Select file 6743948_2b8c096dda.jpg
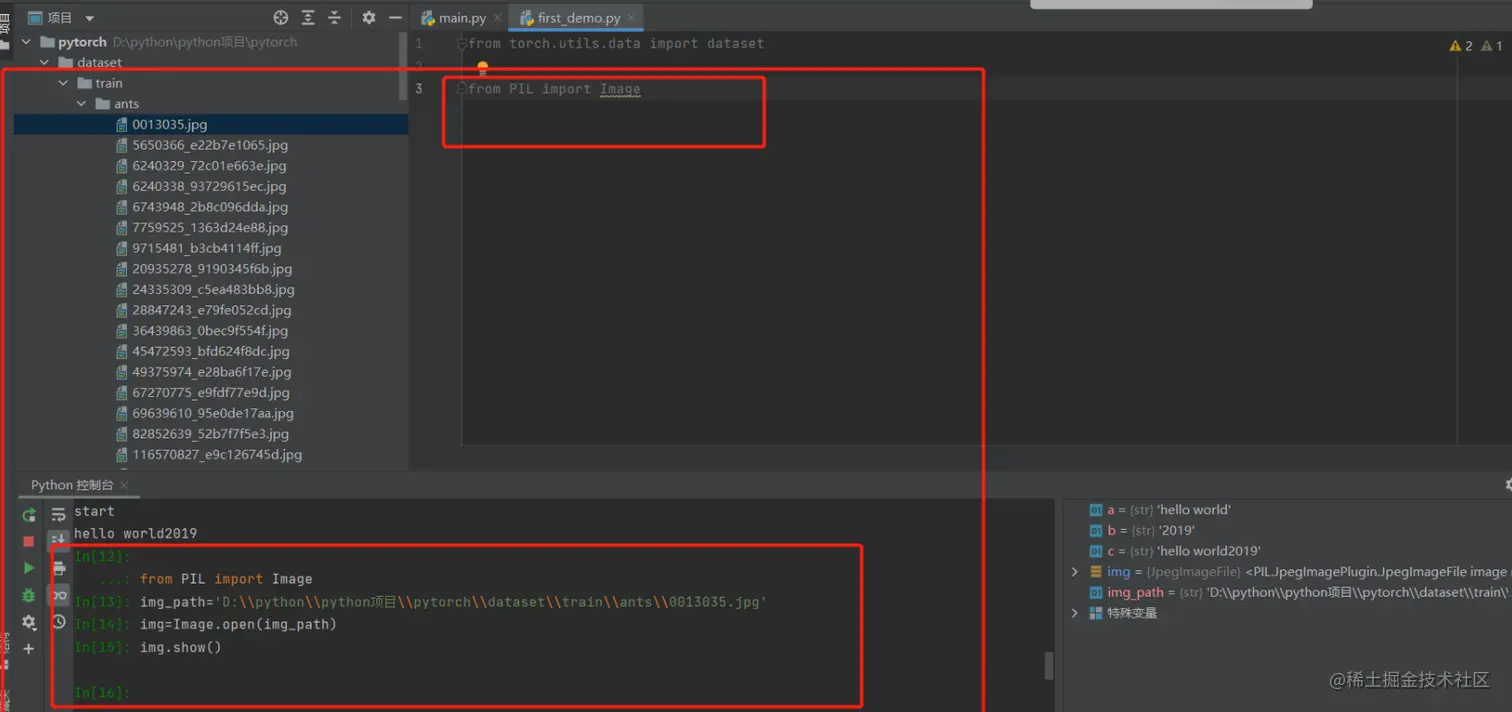Screen dimensions: 1512x712 click(x=211, y=207)
